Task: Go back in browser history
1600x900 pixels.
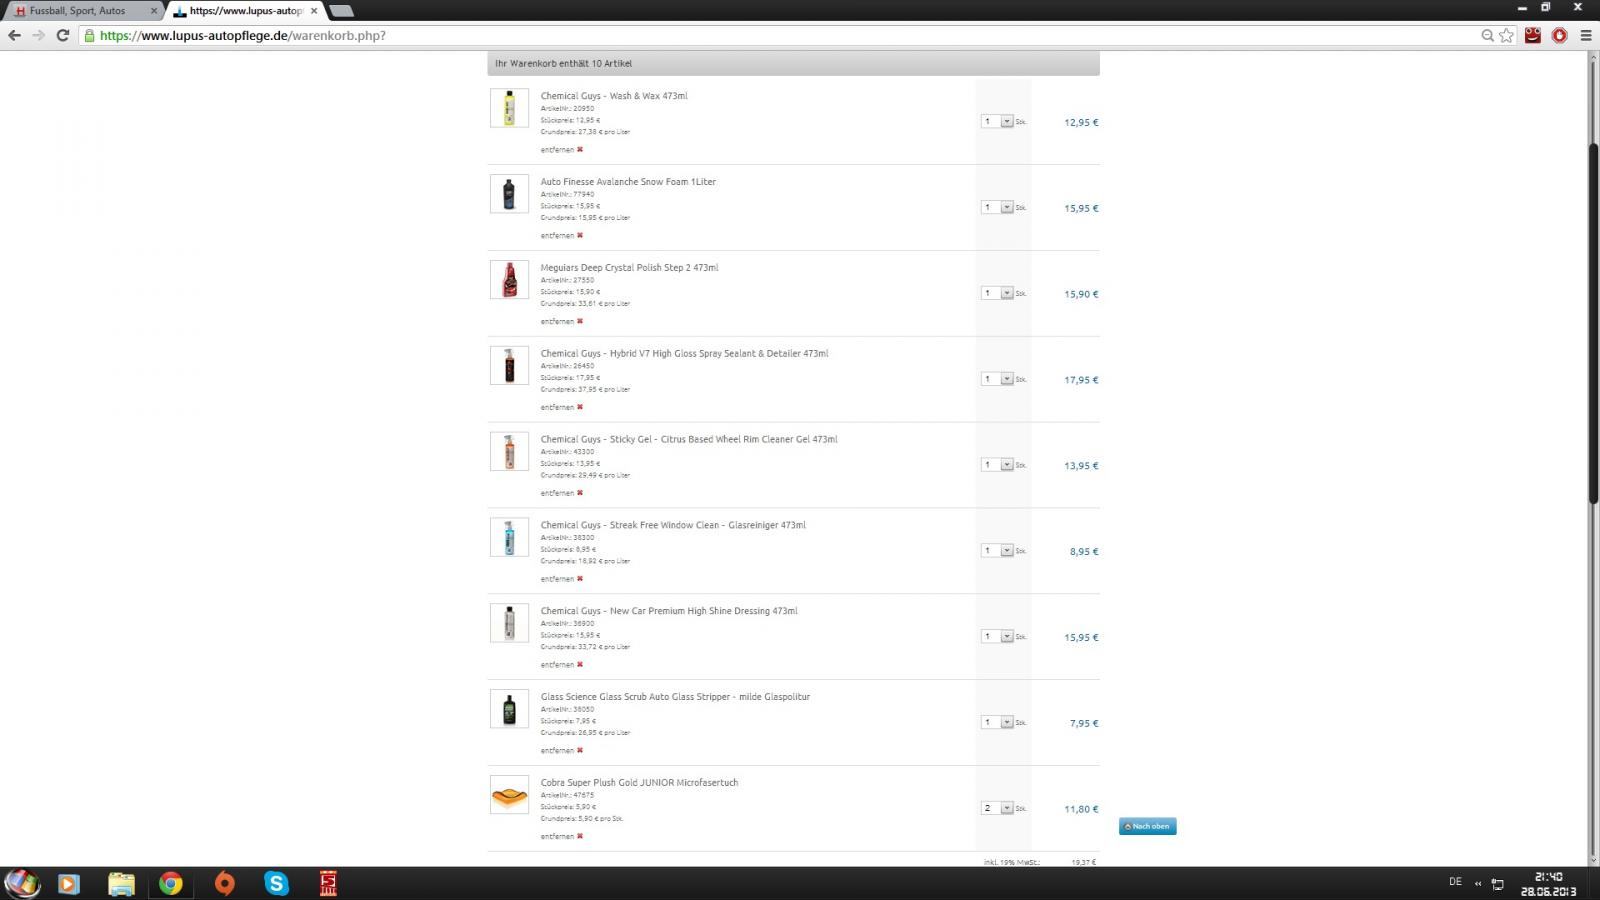Action: (x=14, y=35)
